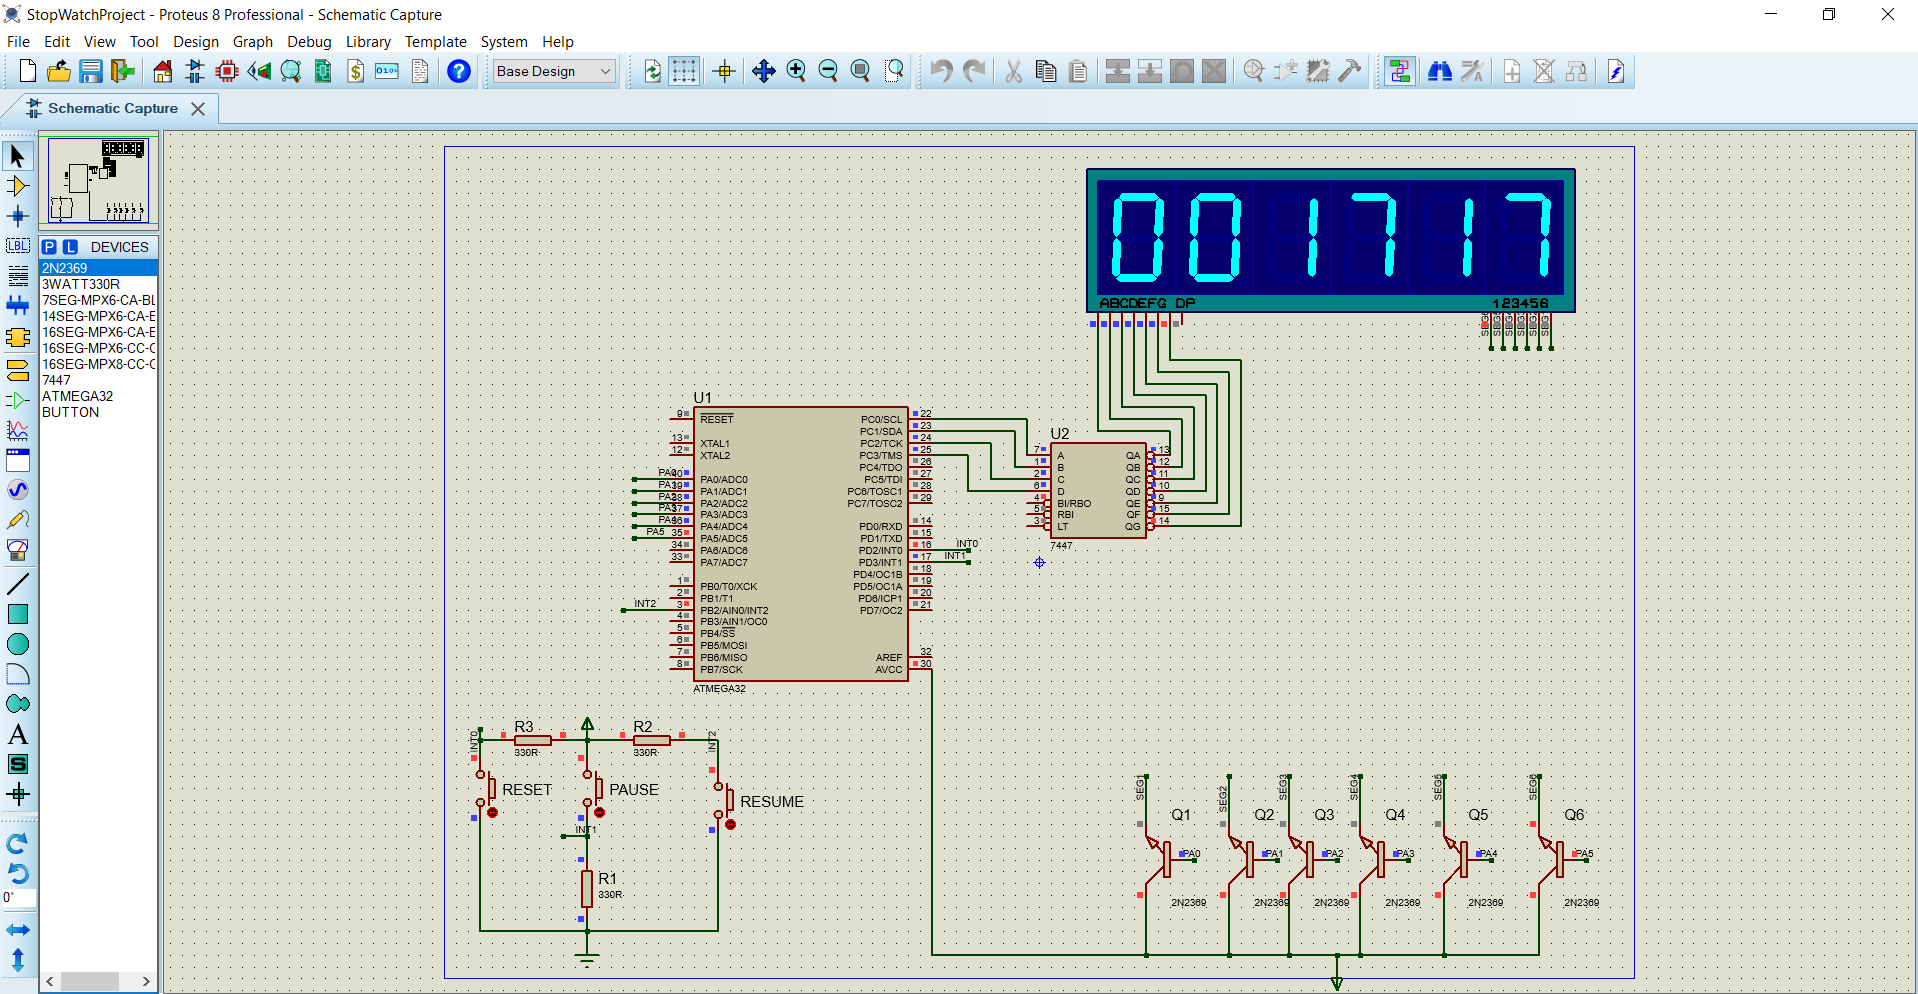Activate the selection mode arrow
Screen dimensions: 1918x994
pos(16,155)
